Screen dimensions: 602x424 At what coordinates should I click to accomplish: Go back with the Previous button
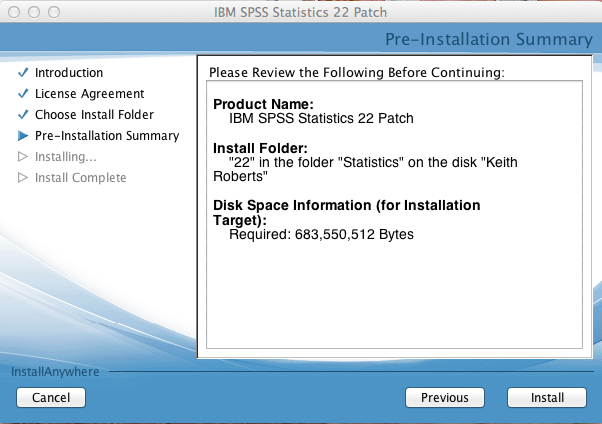coord(445,397)
